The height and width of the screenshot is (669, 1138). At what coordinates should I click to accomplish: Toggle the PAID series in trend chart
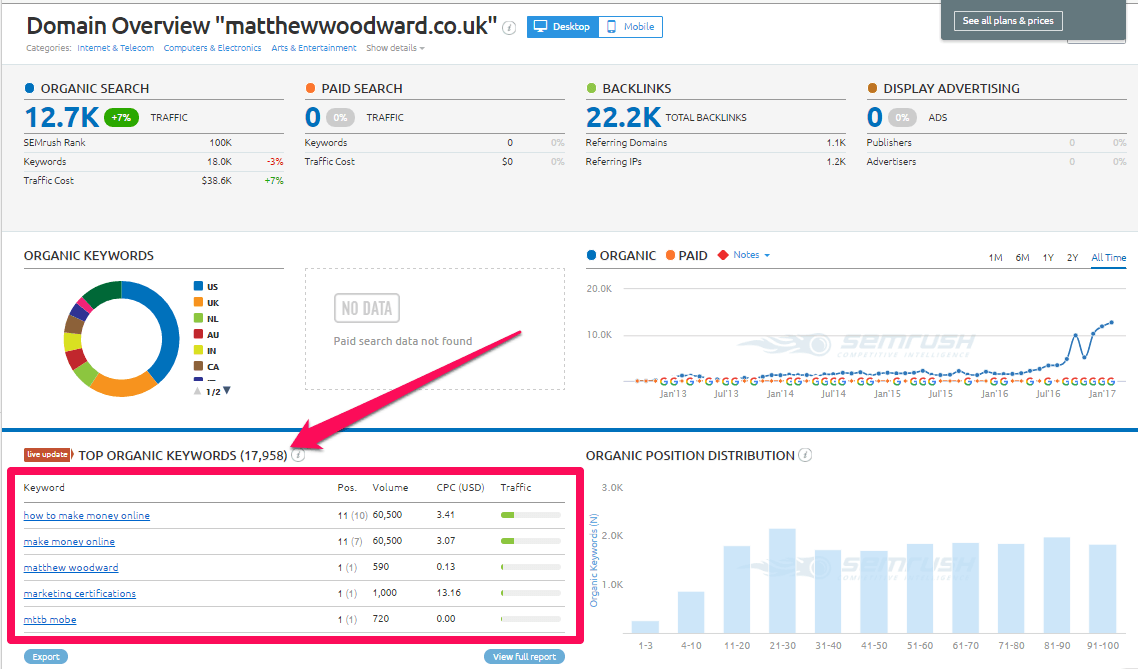687,255
